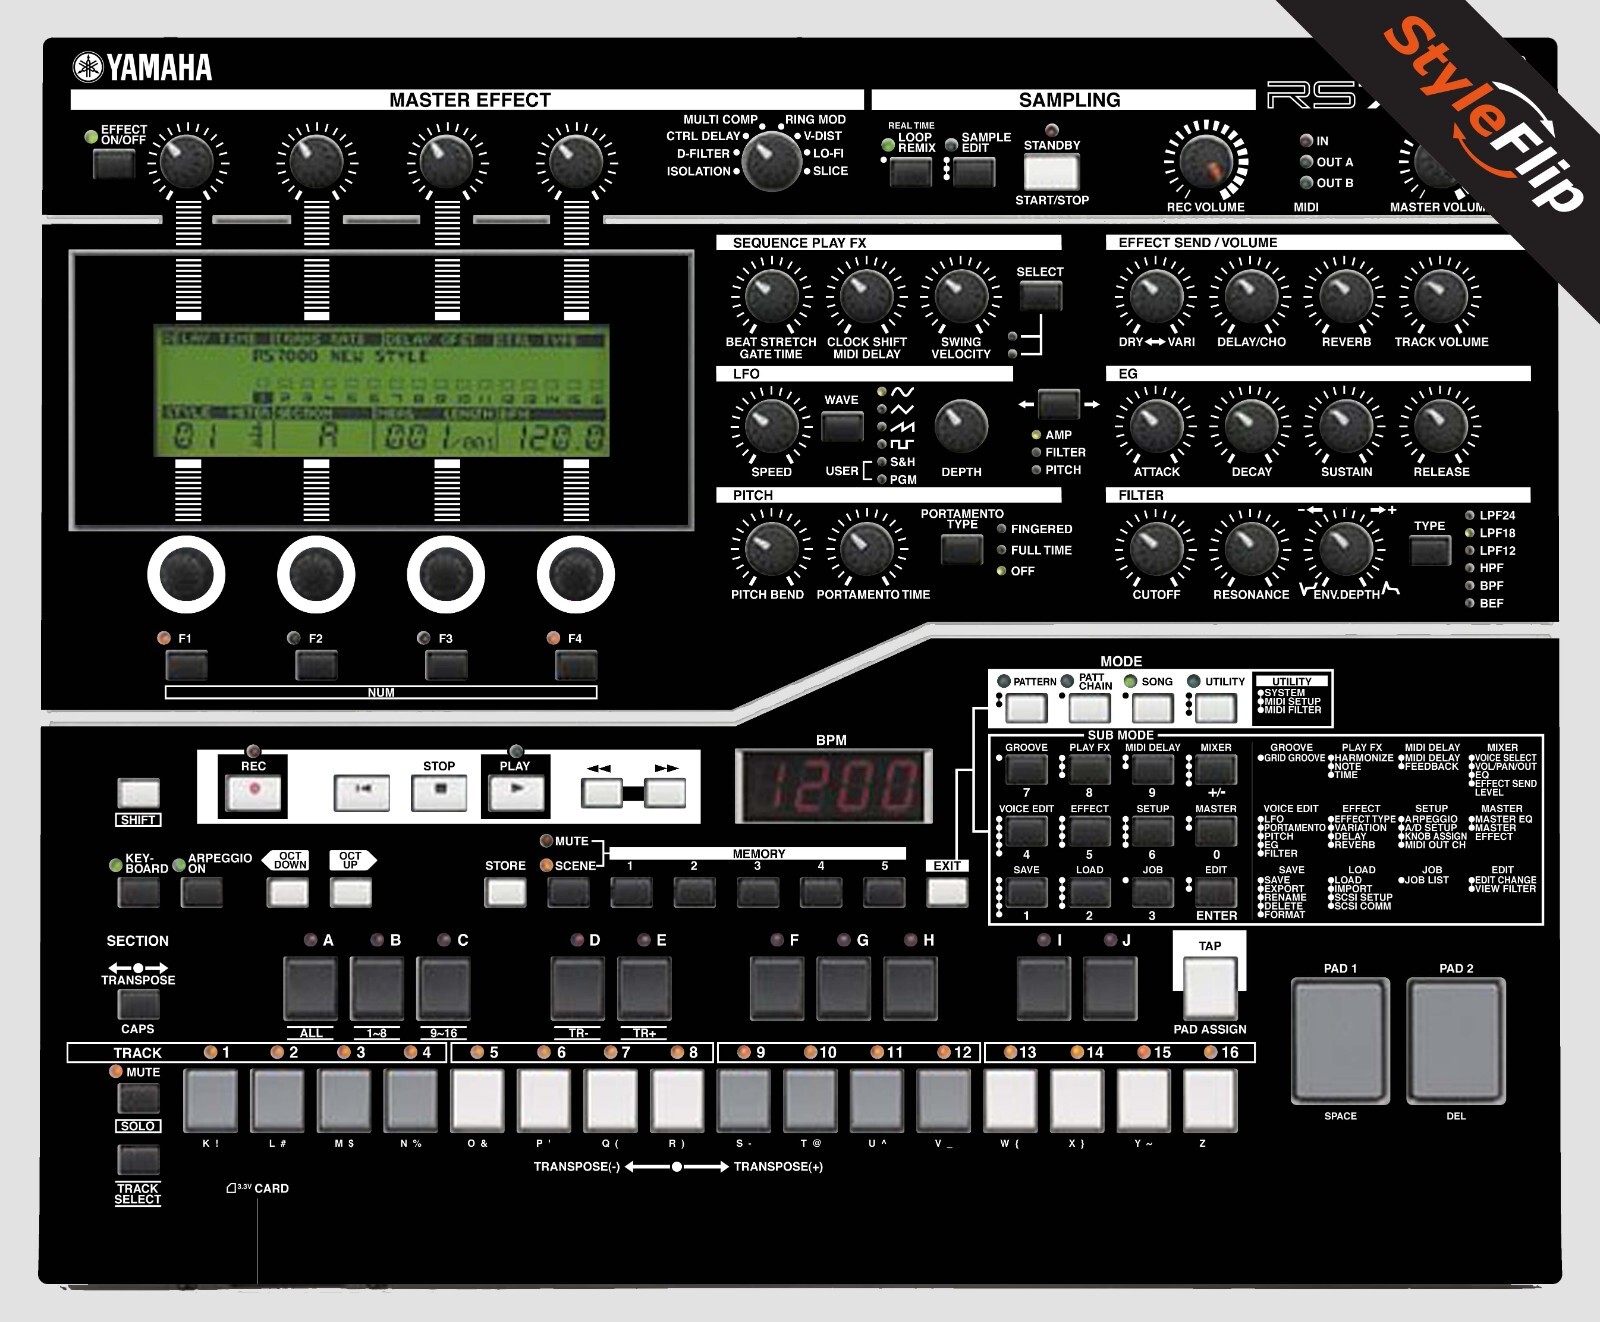Click the red BPM display
This screenshot has height=1322, width=1600.
click(x=834, y=785)
